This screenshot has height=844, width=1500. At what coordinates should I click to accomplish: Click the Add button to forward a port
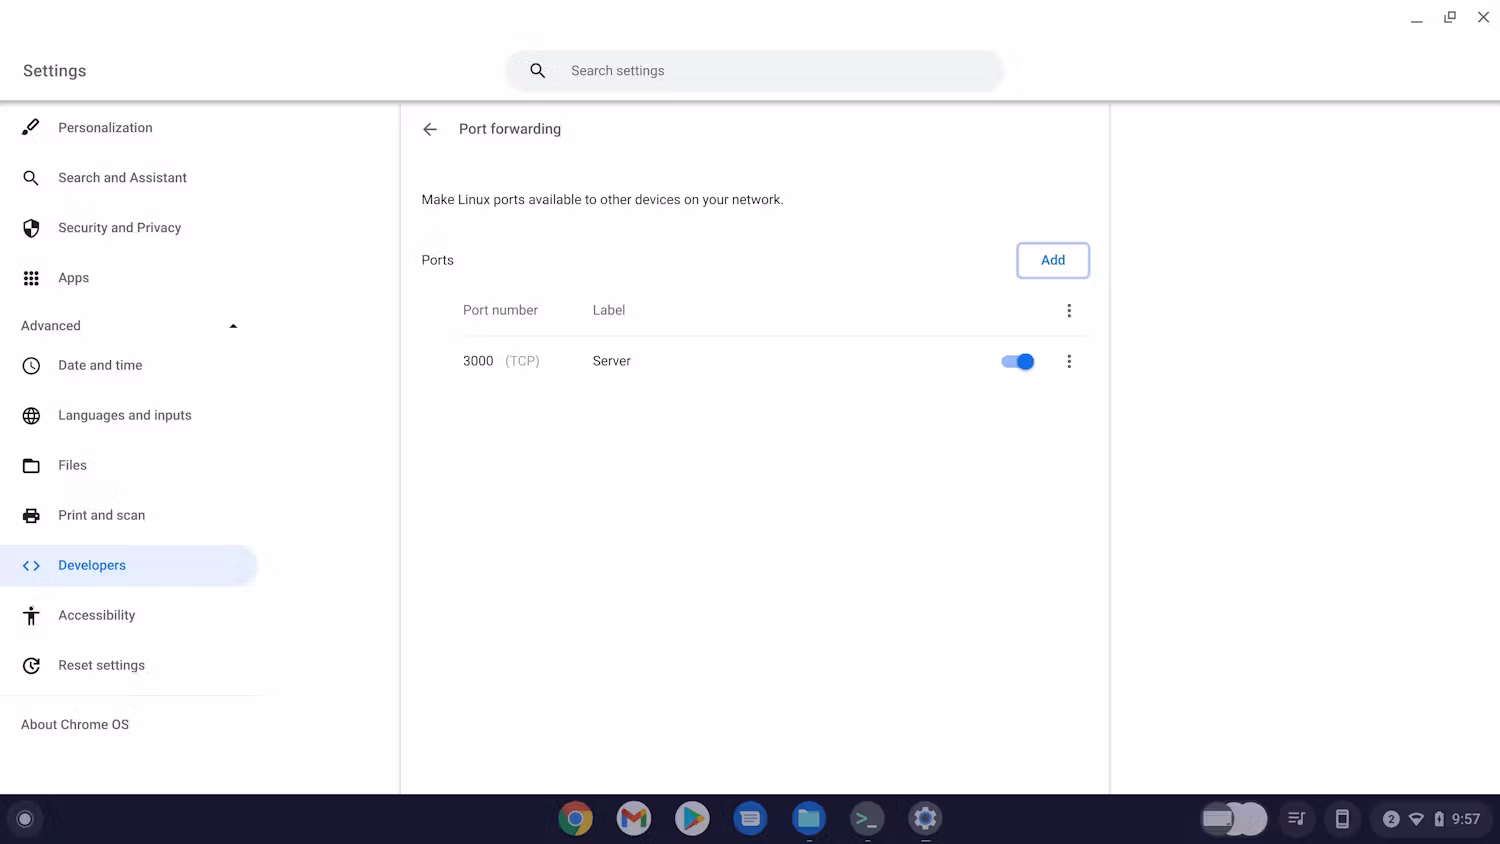click(1052, 260)
